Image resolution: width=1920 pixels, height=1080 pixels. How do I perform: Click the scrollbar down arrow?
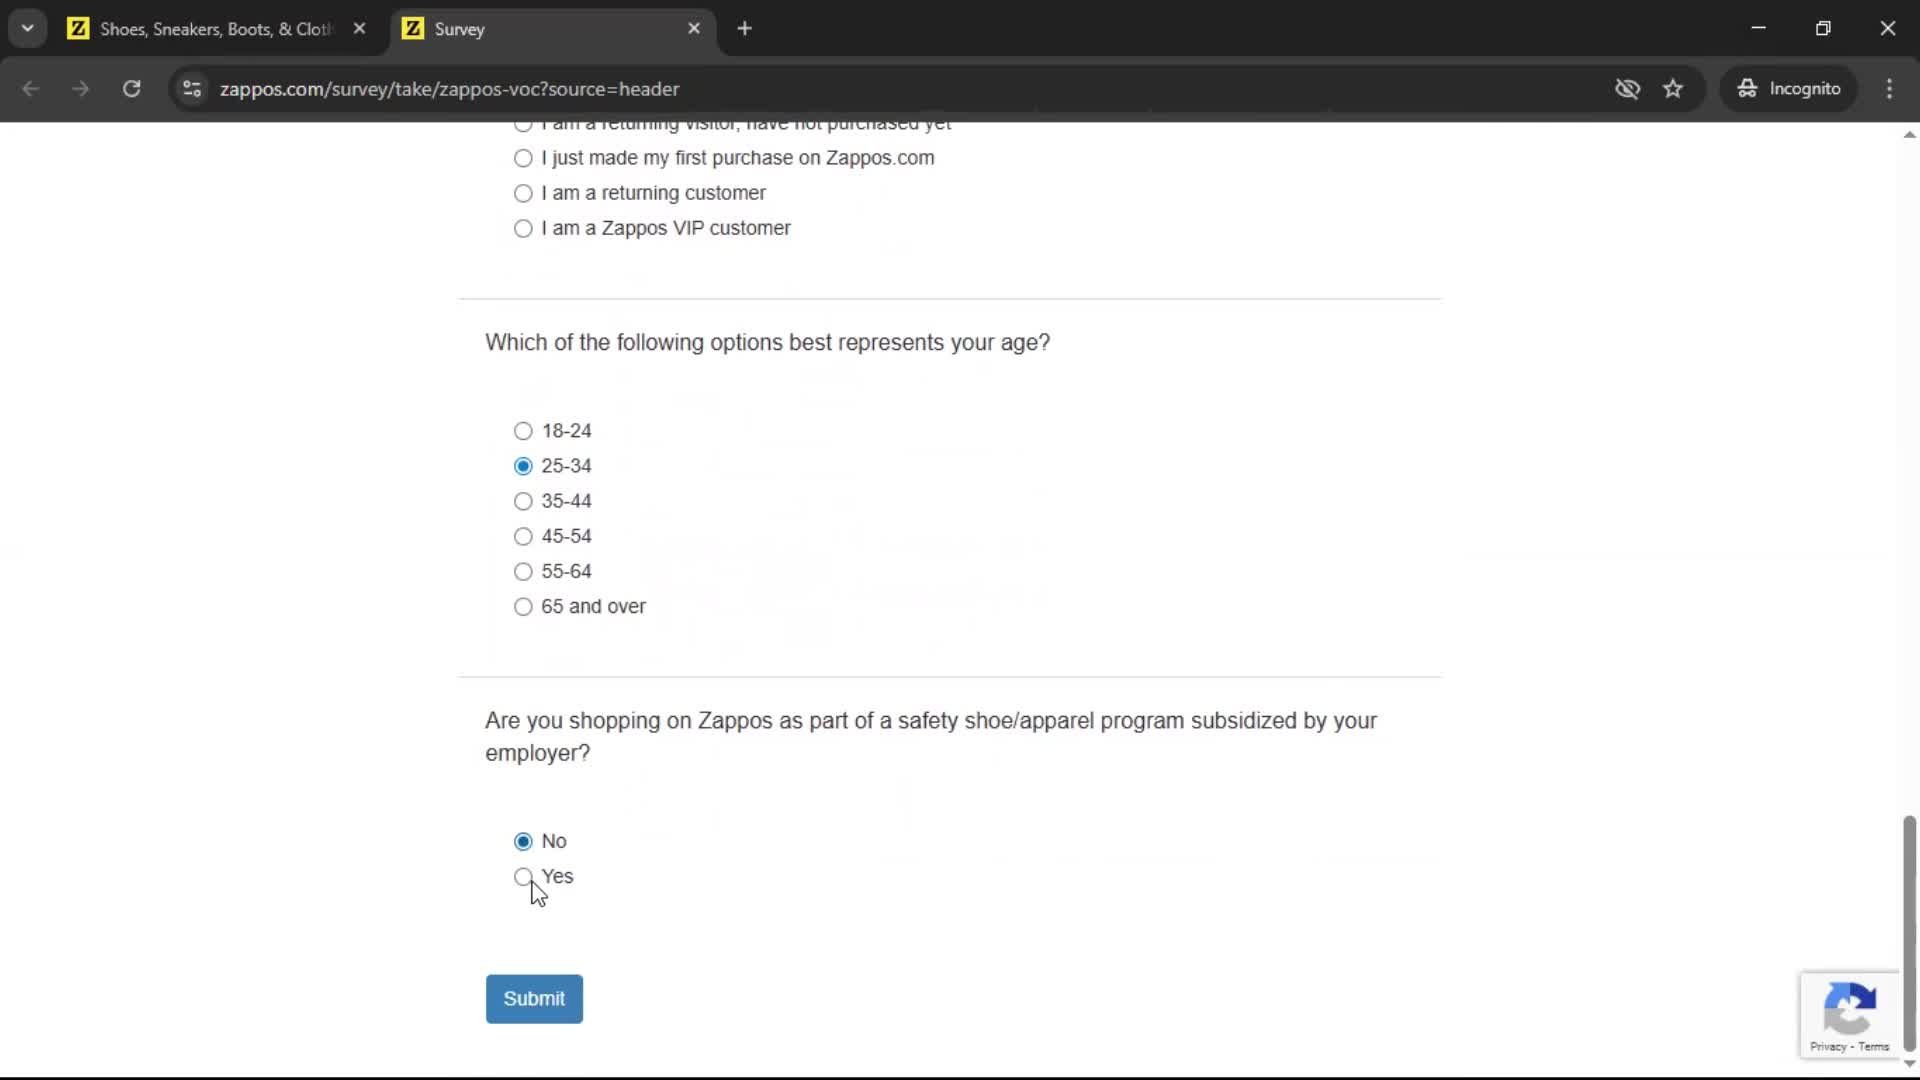(x=1909, y=1063)
